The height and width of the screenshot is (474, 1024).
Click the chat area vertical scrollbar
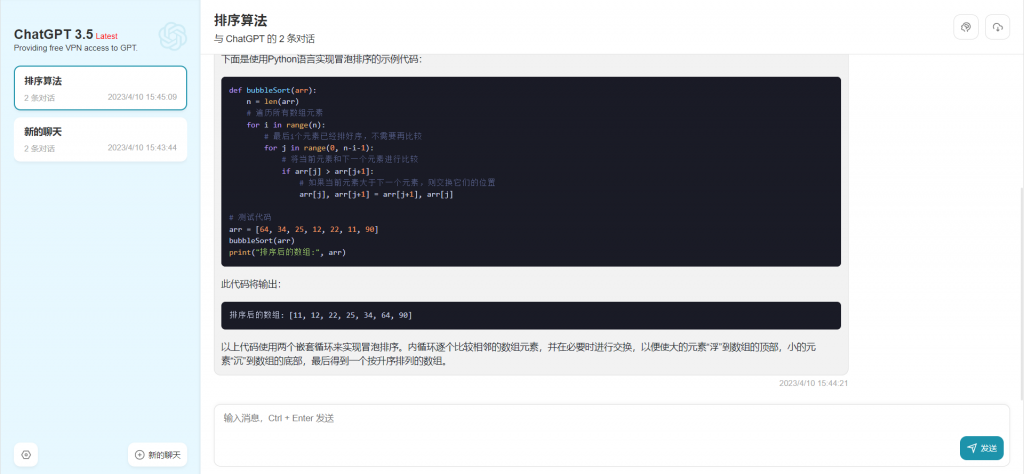(x=1021, y=294)
